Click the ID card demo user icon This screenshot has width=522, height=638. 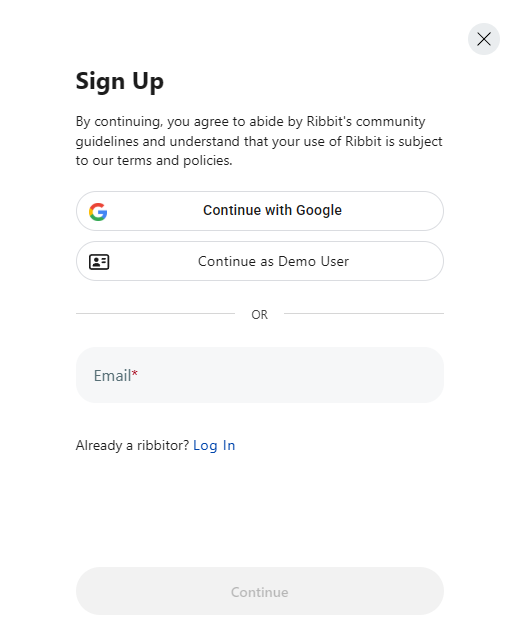click(x=99, y=262)
